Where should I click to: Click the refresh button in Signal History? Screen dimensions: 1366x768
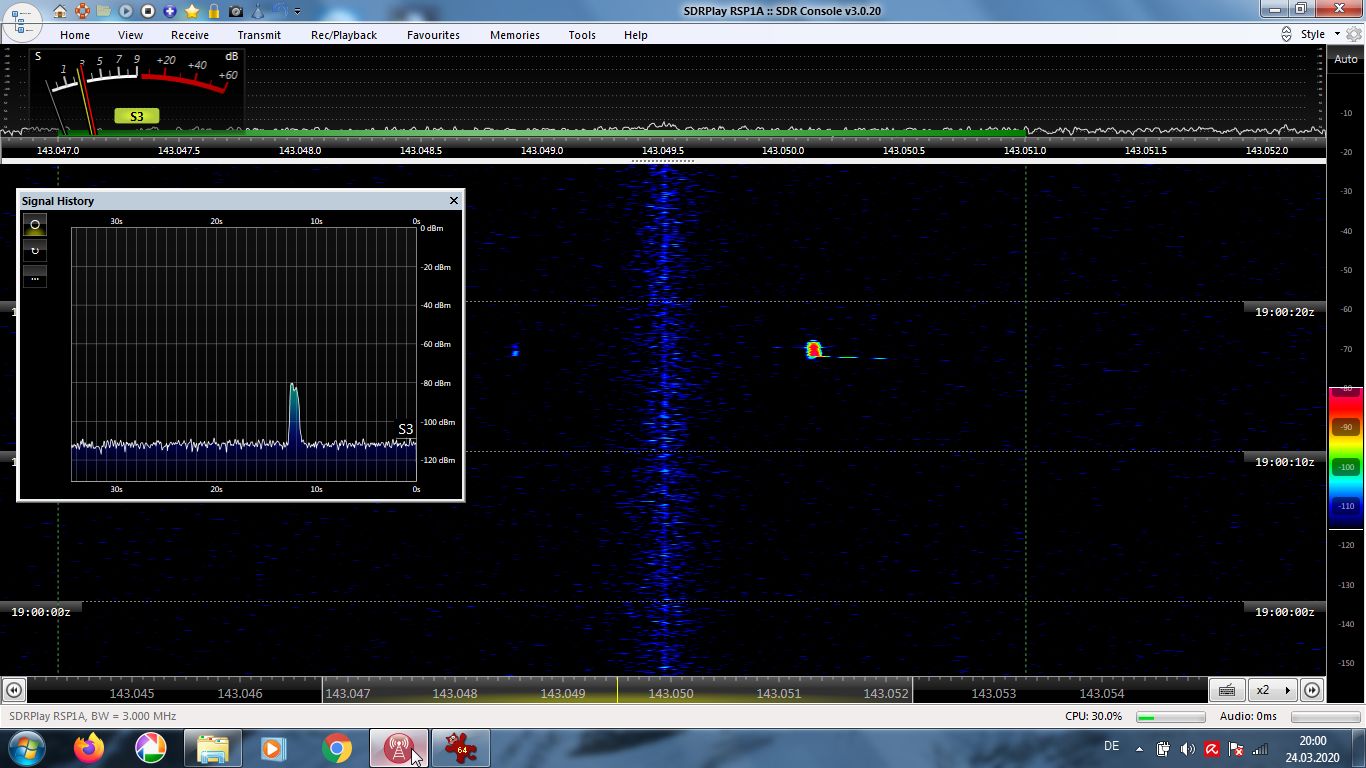[35, 251]
